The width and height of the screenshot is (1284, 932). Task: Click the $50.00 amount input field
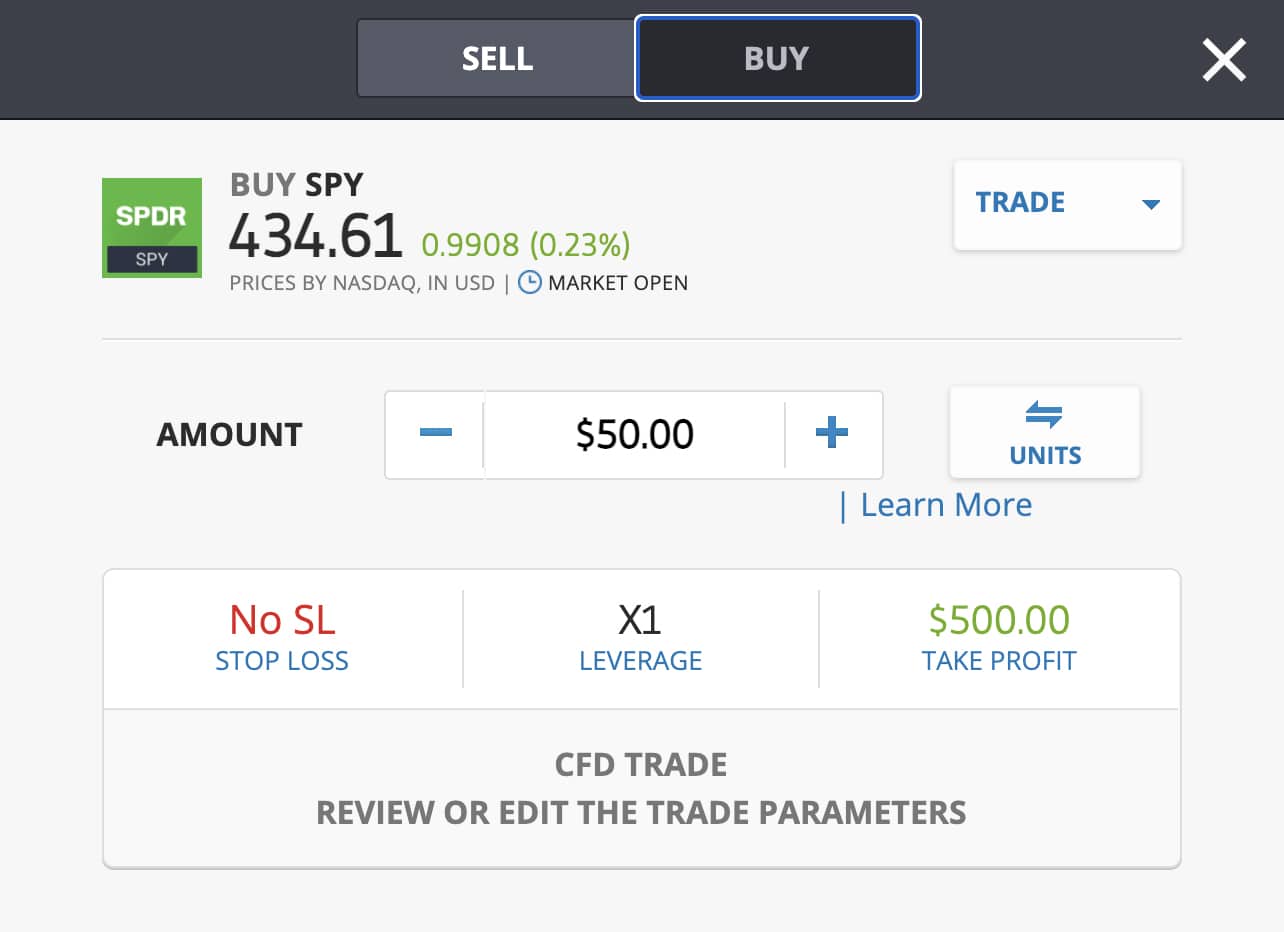[x=635, y=434]
